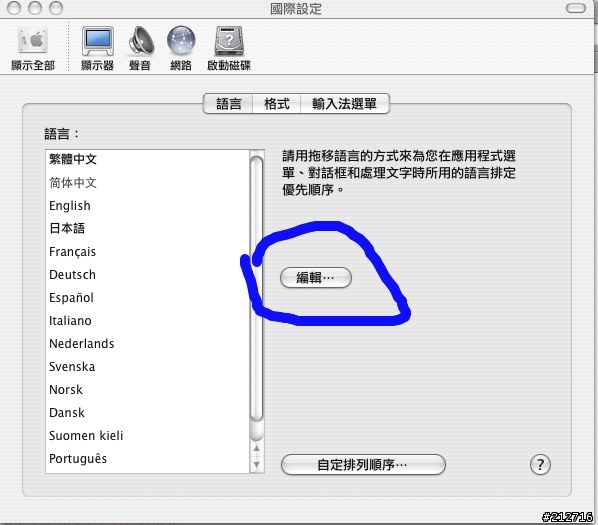Select 日本語 in the language list
The image size is (598, 525).
pyautogui.click(x=147, y=228)
